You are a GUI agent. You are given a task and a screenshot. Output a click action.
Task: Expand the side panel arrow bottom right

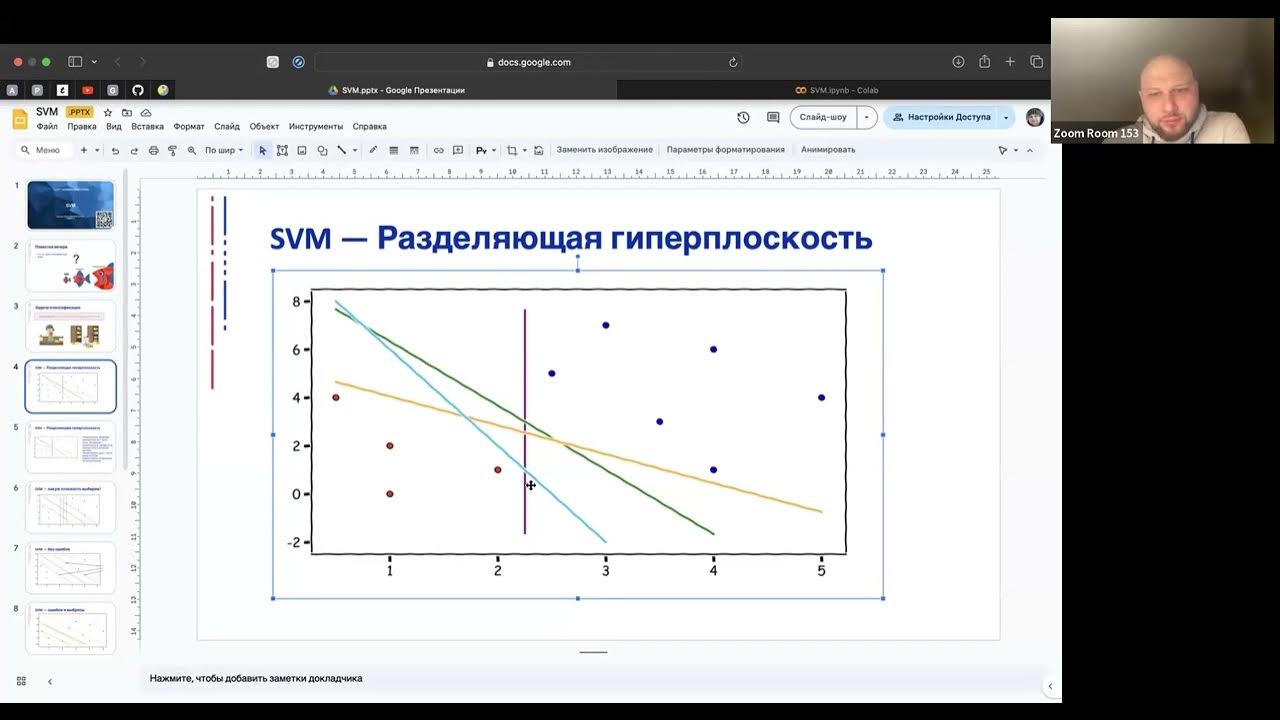point(1049,687)
